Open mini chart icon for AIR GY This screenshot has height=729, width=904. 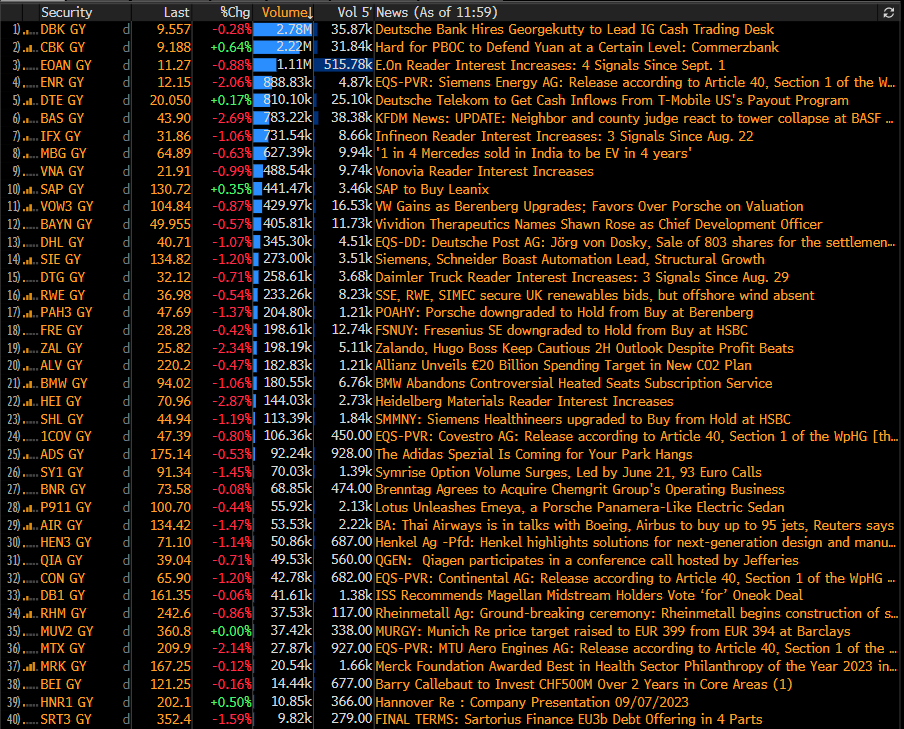(x=31, y=527)
